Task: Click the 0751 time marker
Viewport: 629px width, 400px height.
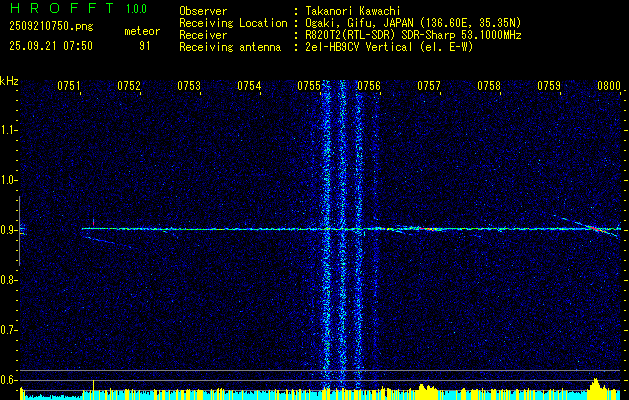Action: (x=69, y=87)
